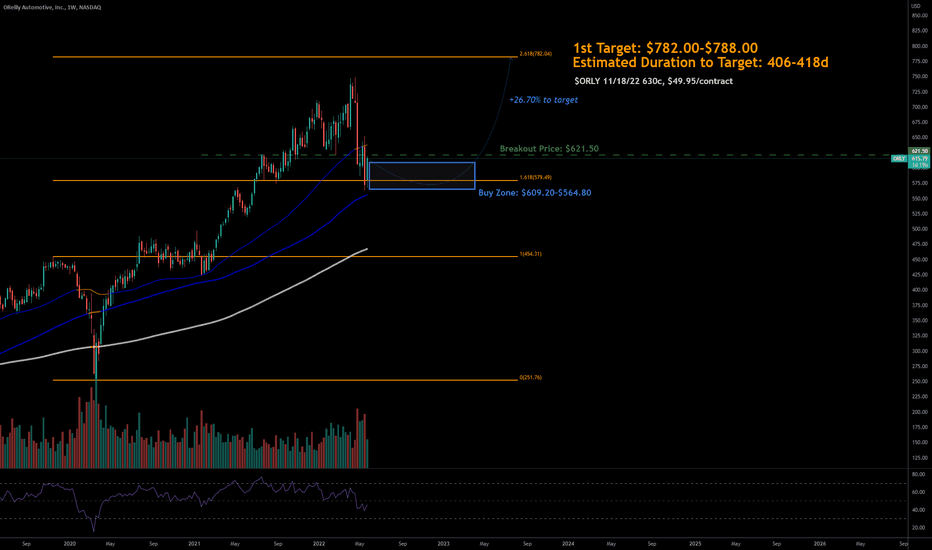Click the ORLY symbol tag on price scale
Screen dimensions: 932x550
tap(899, 159)
